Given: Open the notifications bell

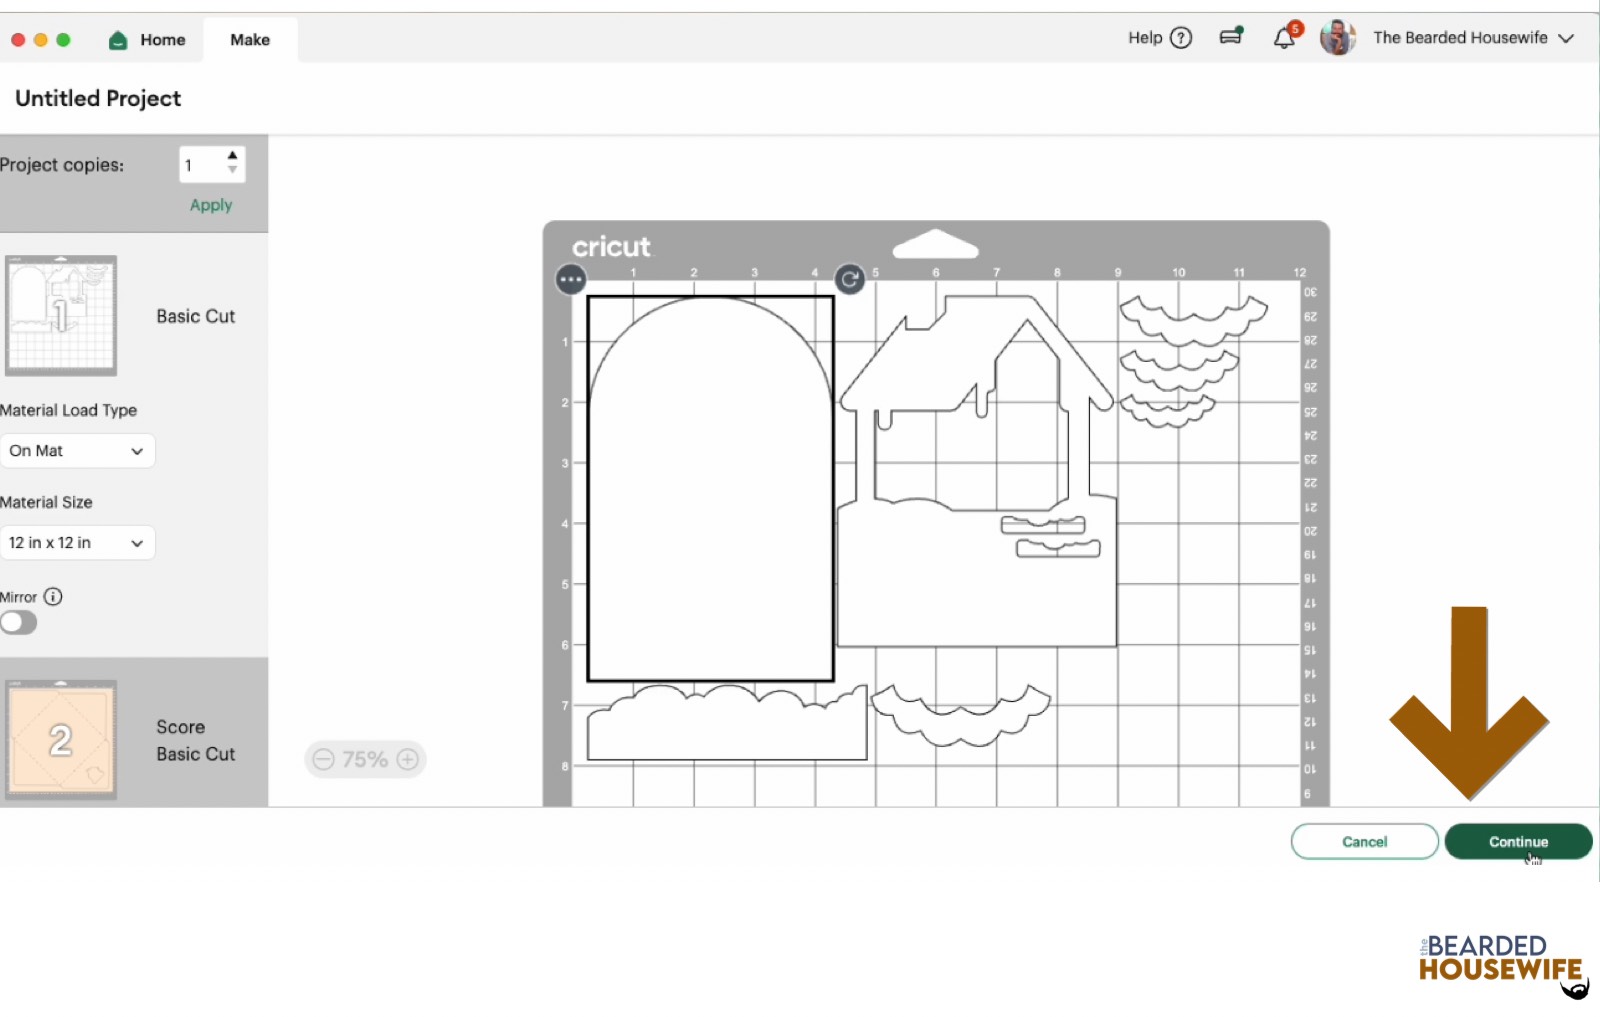Looking at the screenshot, I should (x=1284, y=38).
